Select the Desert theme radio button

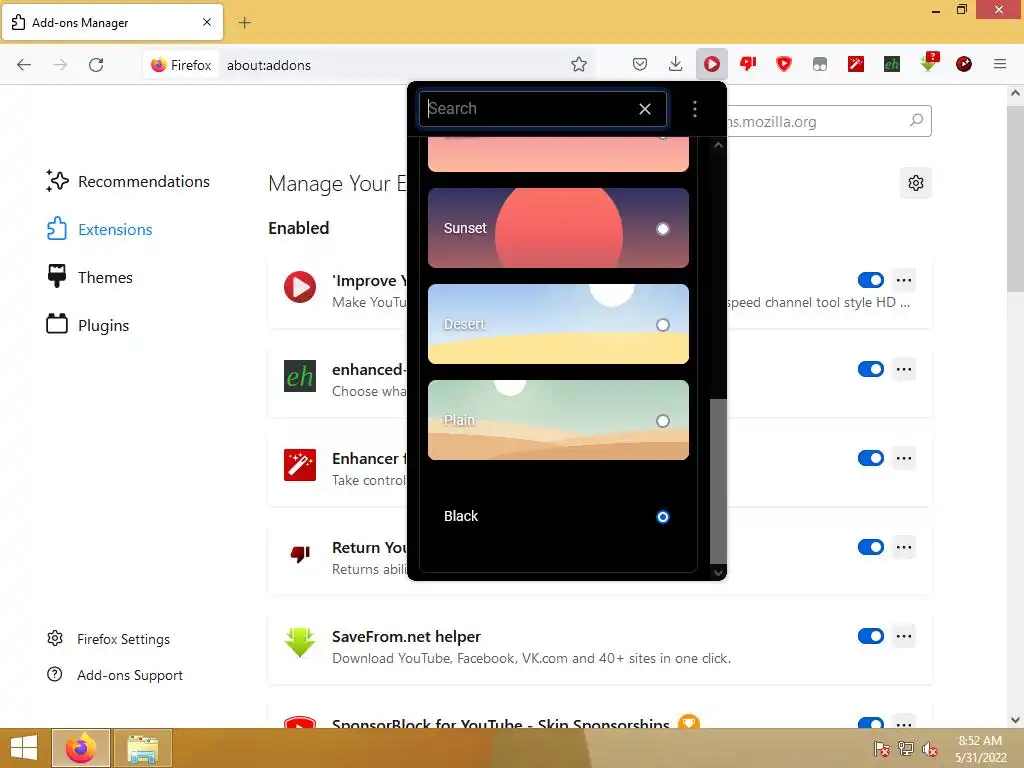(x=663, y=325)
